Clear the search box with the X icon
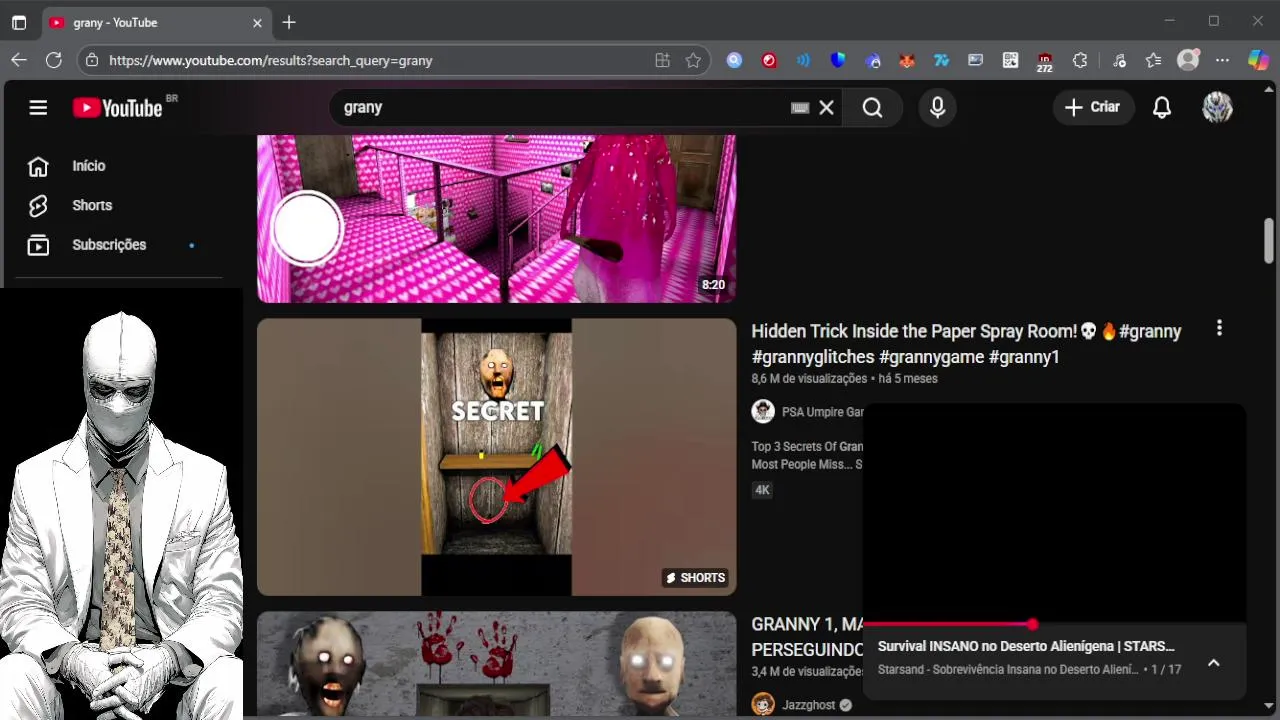The image size is (1280, 720). coord(826,107)
